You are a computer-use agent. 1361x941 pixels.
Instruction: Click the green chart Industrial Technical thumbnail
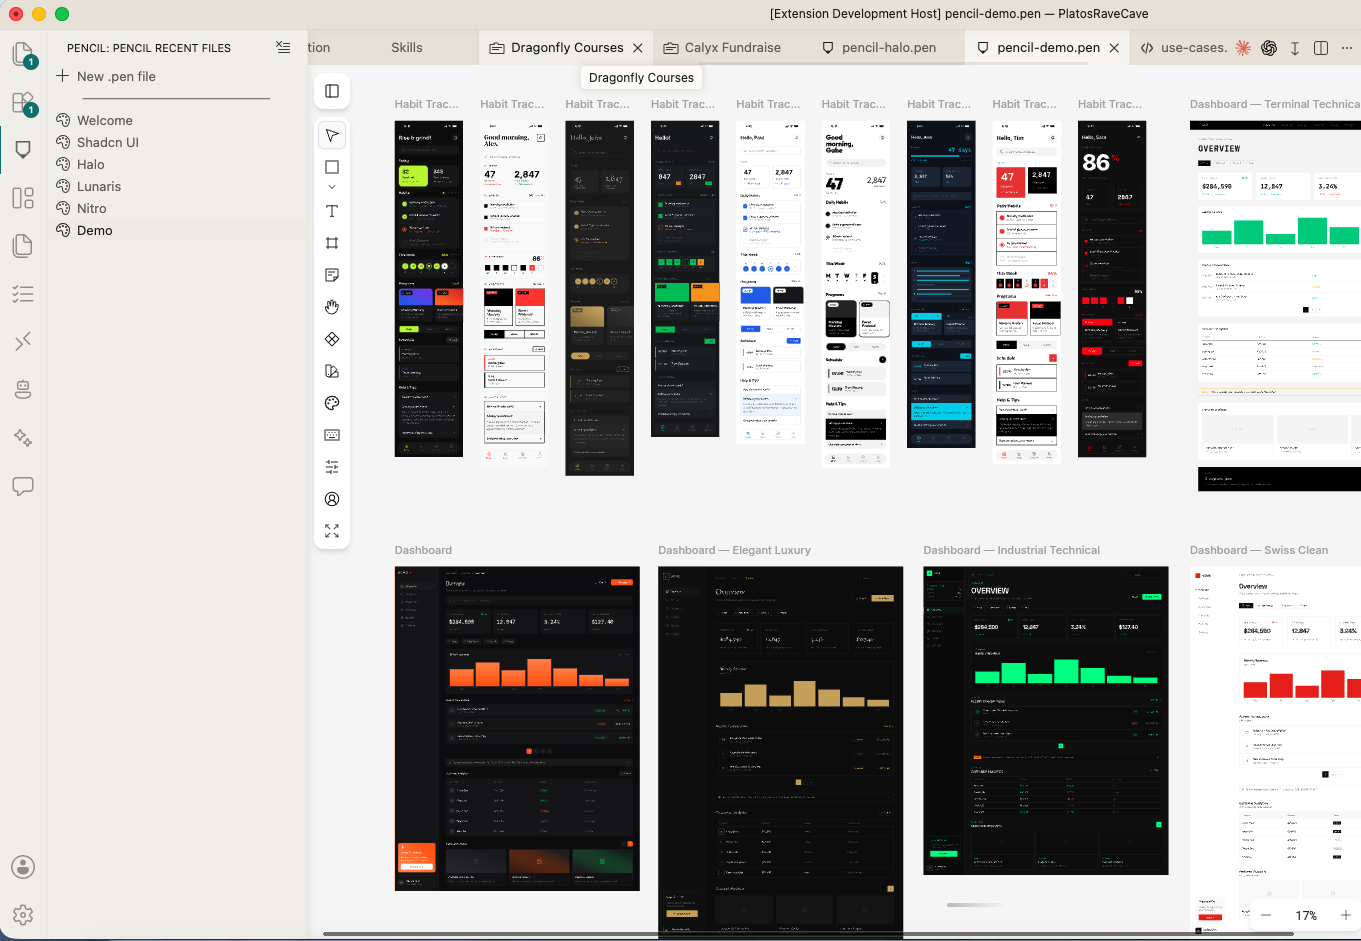tap(1045, 720)
